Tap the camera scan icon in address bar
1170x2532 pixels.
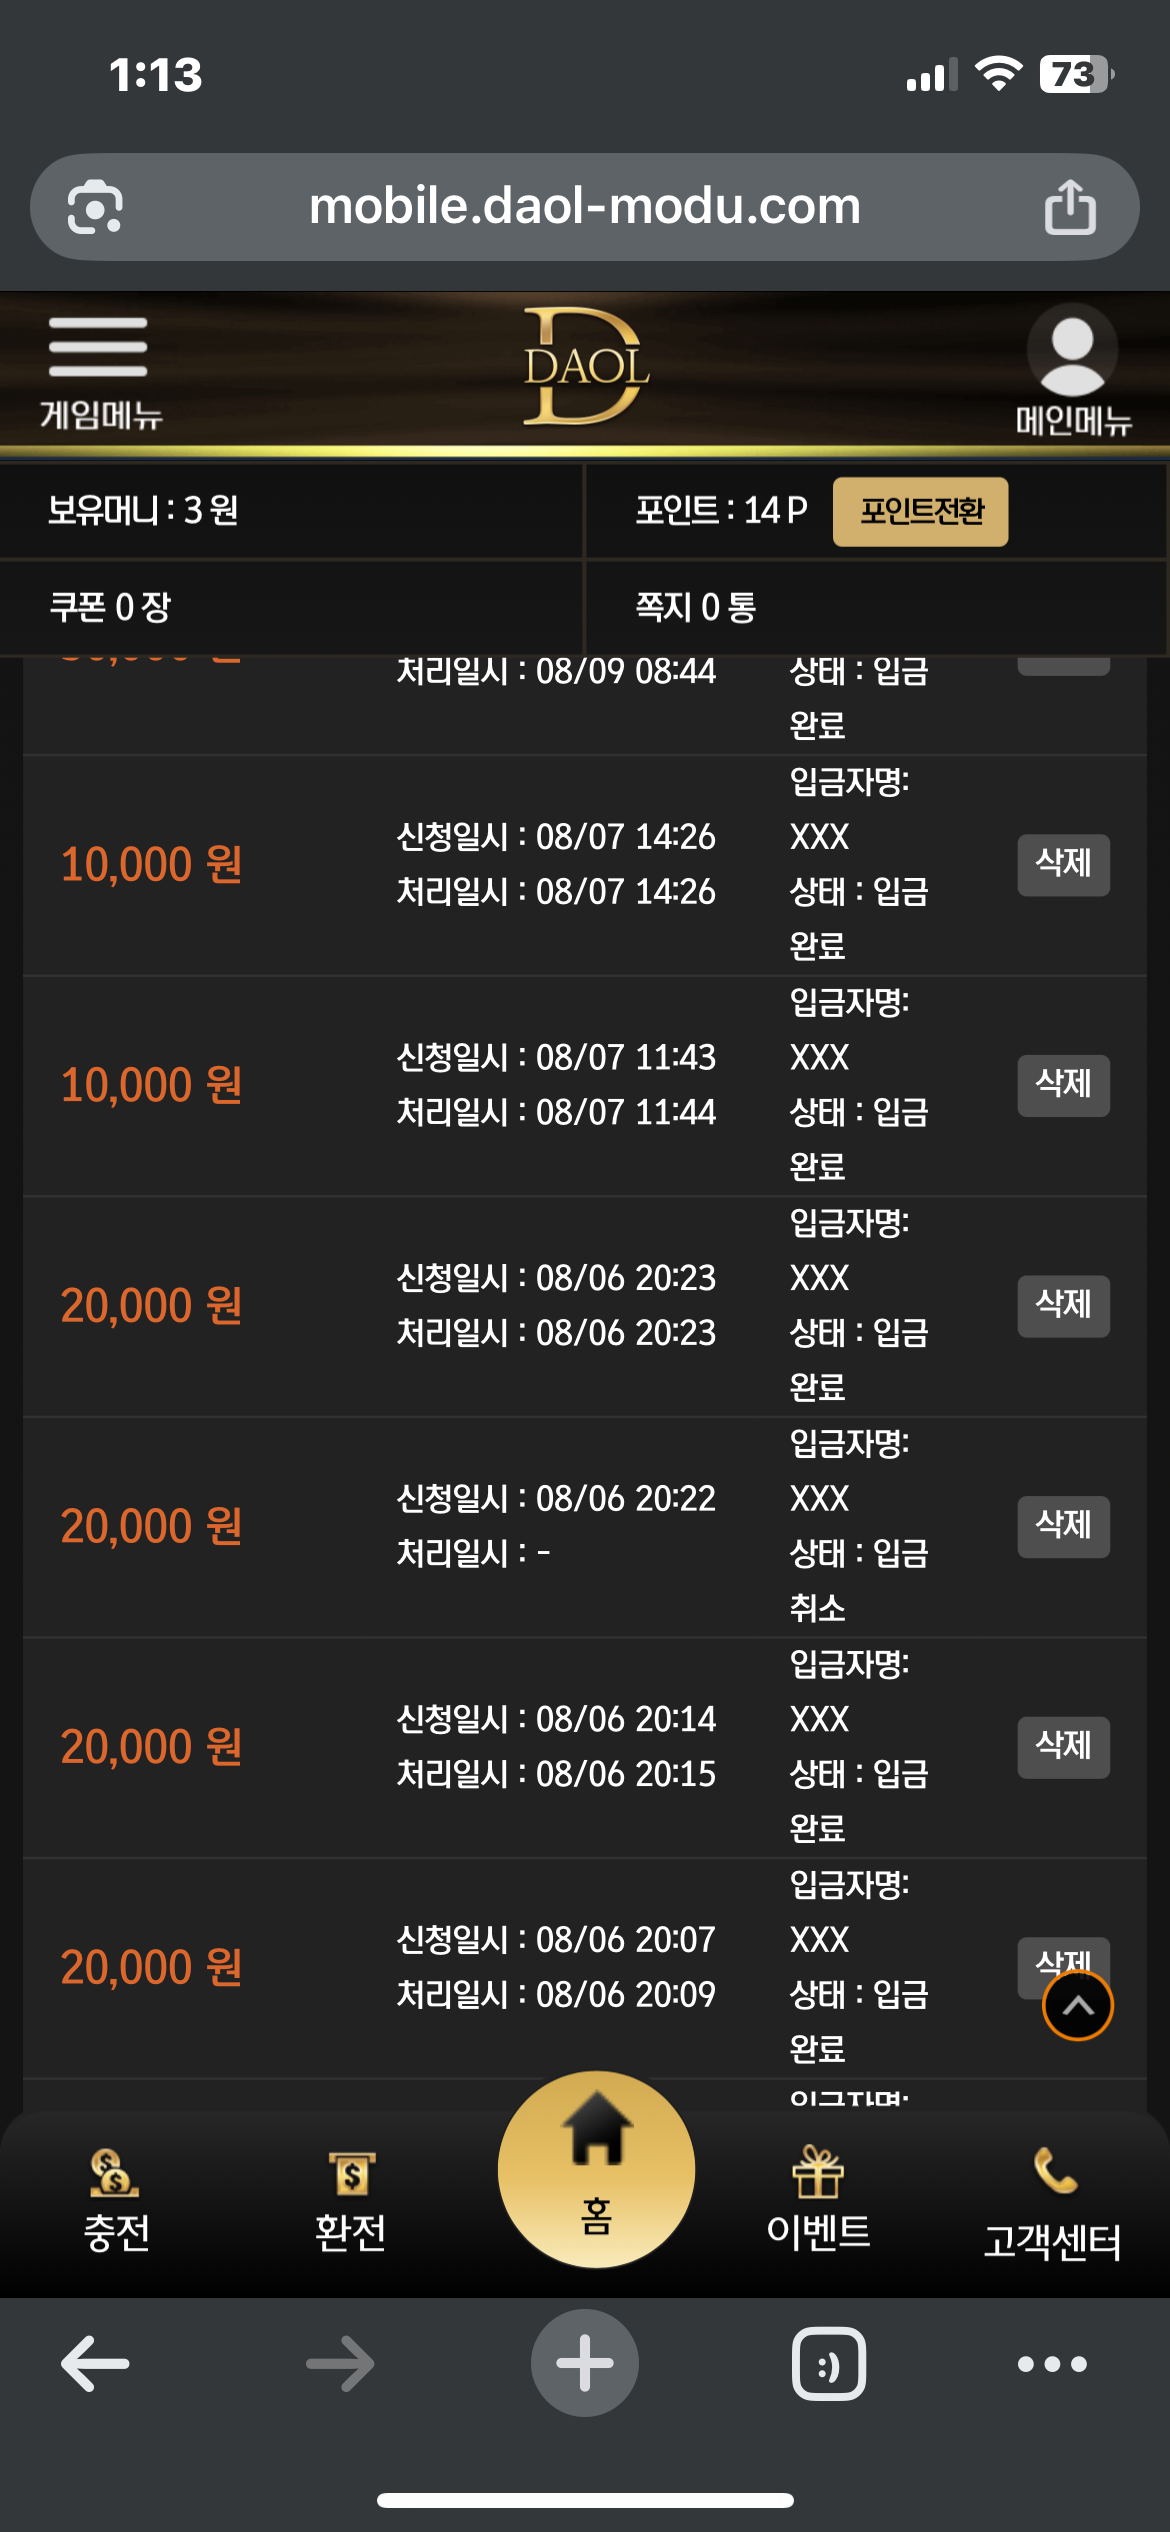pyautogui.click(x=95, y=207)
